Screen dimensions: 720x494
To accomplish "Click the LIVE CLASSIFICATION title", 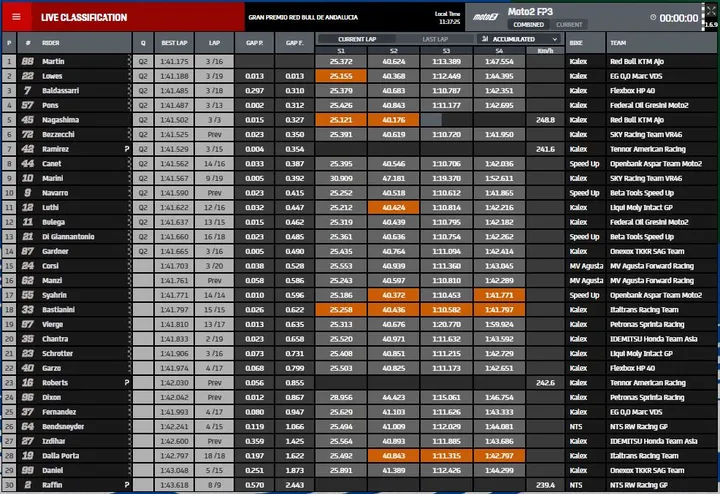I will coord(84,17).
